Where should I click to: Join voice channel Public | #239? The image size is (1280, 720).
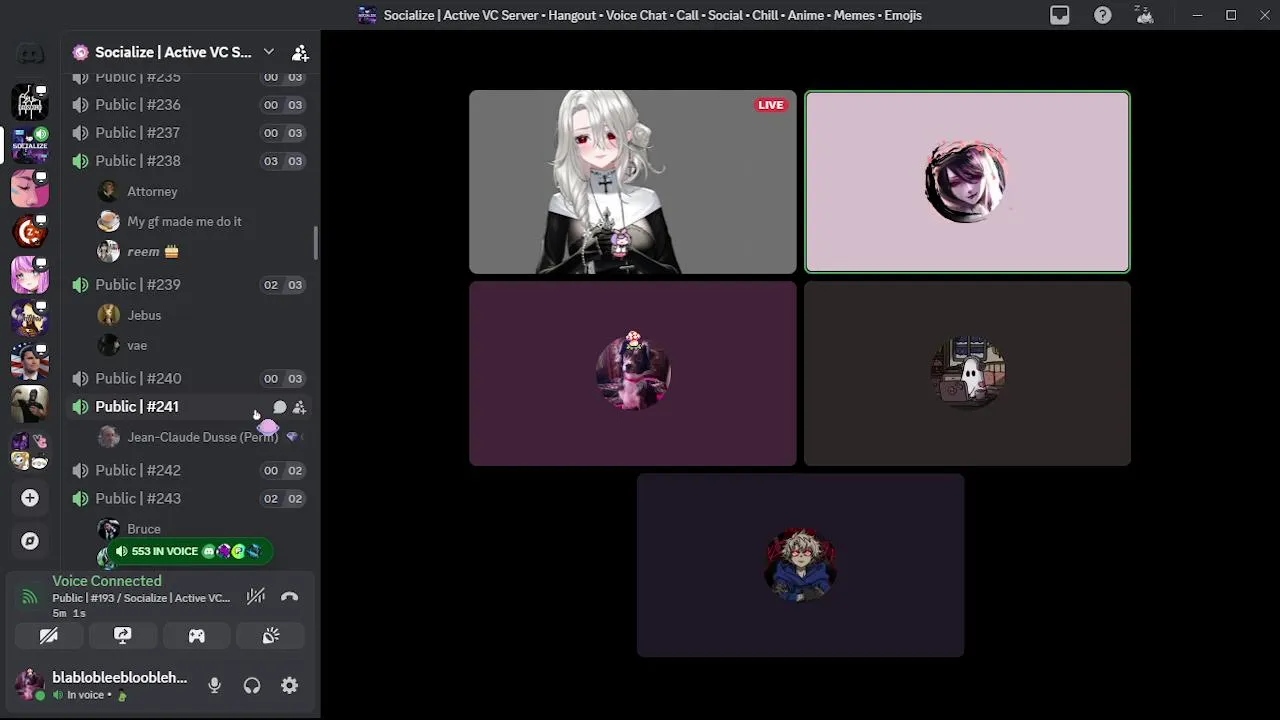(x=189, y=285)
